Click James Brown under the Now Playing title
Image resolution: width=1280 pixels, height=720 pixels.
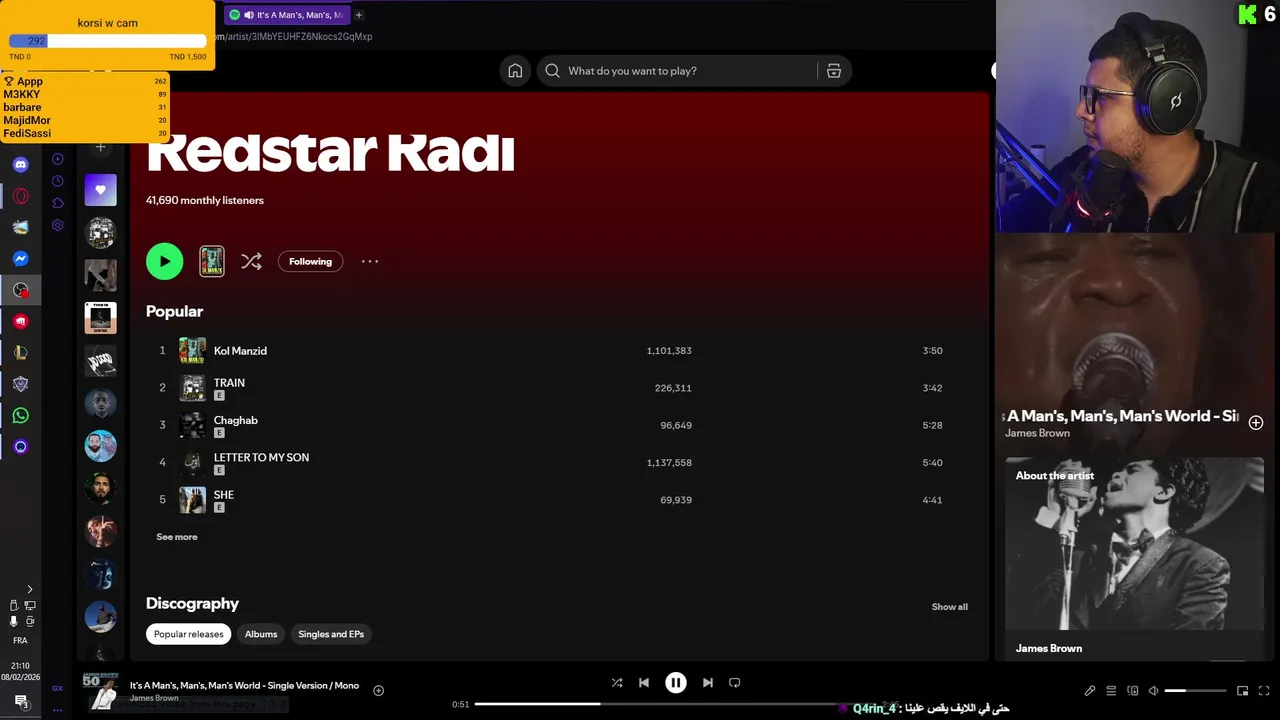[1037, 433]
